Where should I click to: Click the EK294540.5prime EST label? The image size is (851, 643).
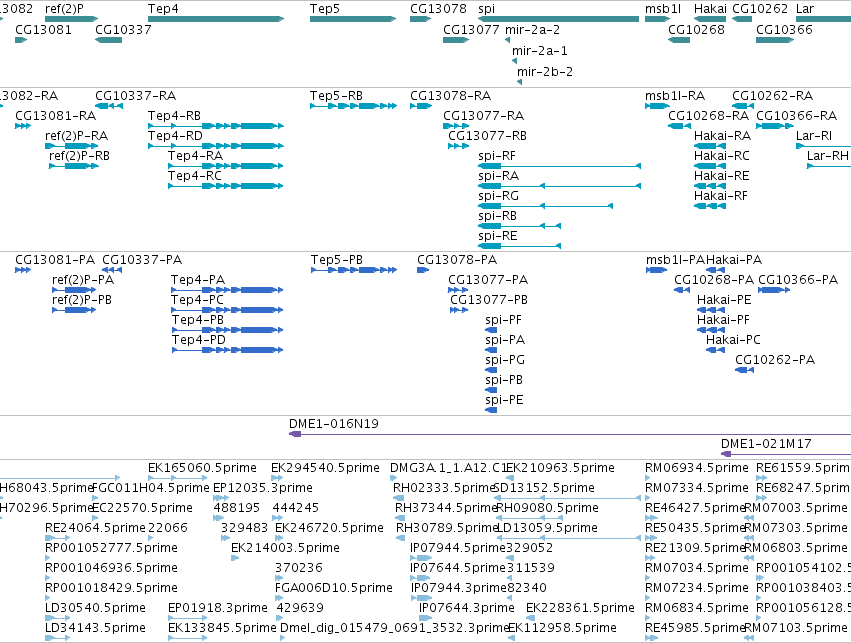tap(325, 468)
